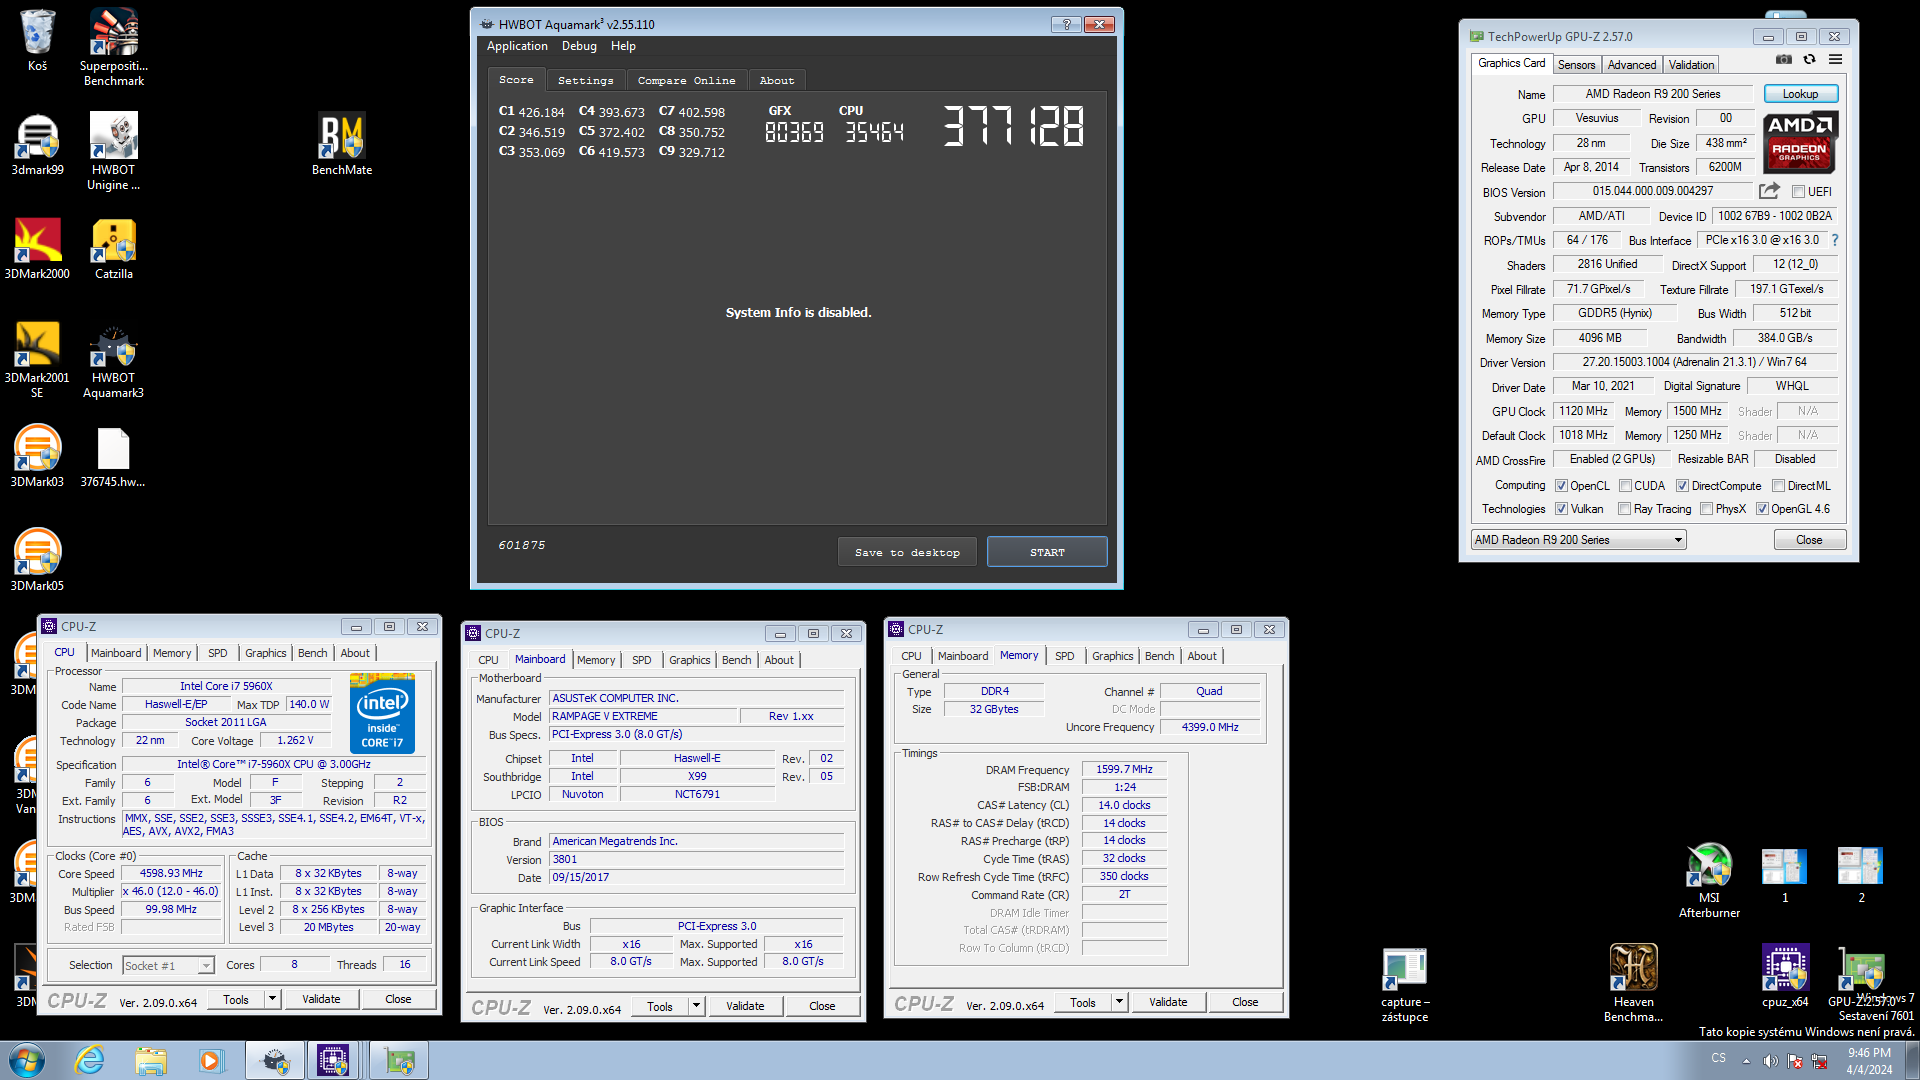The image size is (1920, 1080).
Task: Open the 3DMark2000 desktop shortcut
Action: pos(37,249)
